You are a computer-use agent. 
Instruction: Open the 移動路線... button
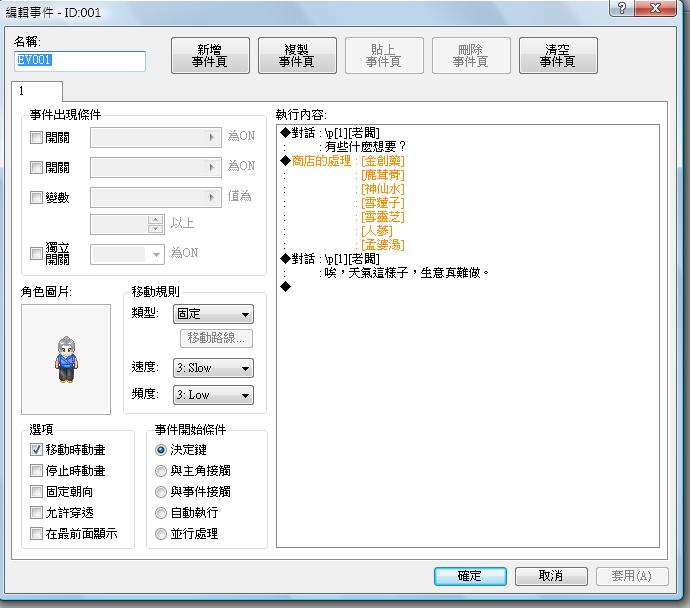[x=216, y=338]
